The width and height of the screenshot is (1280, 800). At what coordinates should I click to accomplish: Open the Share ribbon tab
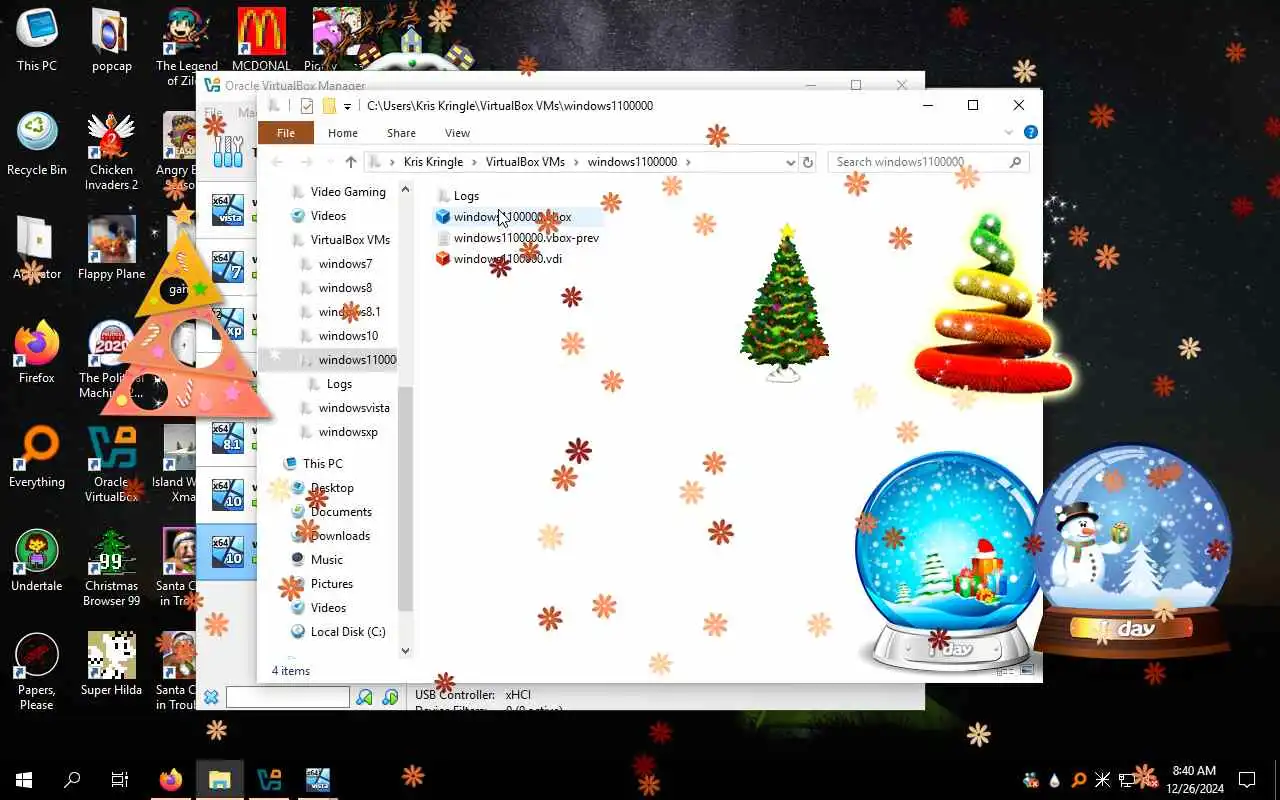coord(401,133)
